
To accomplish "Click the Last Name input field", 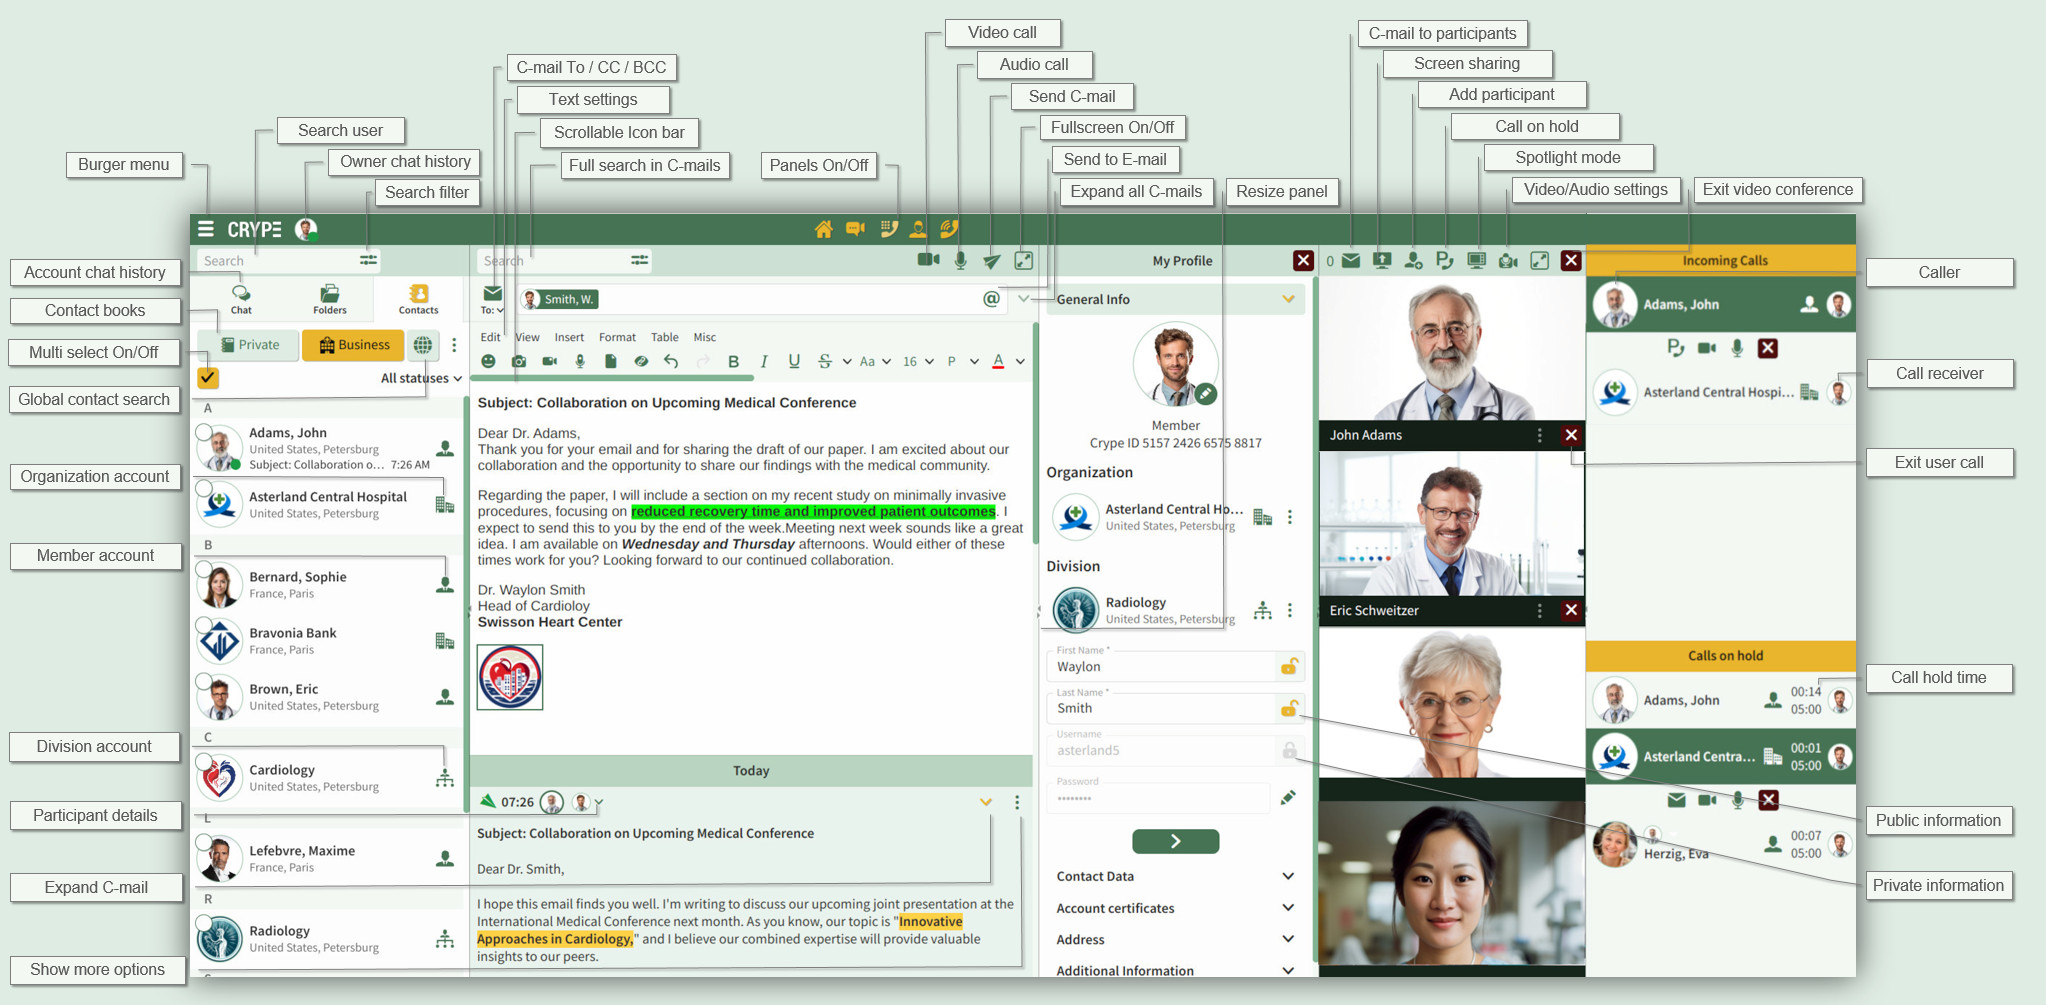I will 1160,708.
